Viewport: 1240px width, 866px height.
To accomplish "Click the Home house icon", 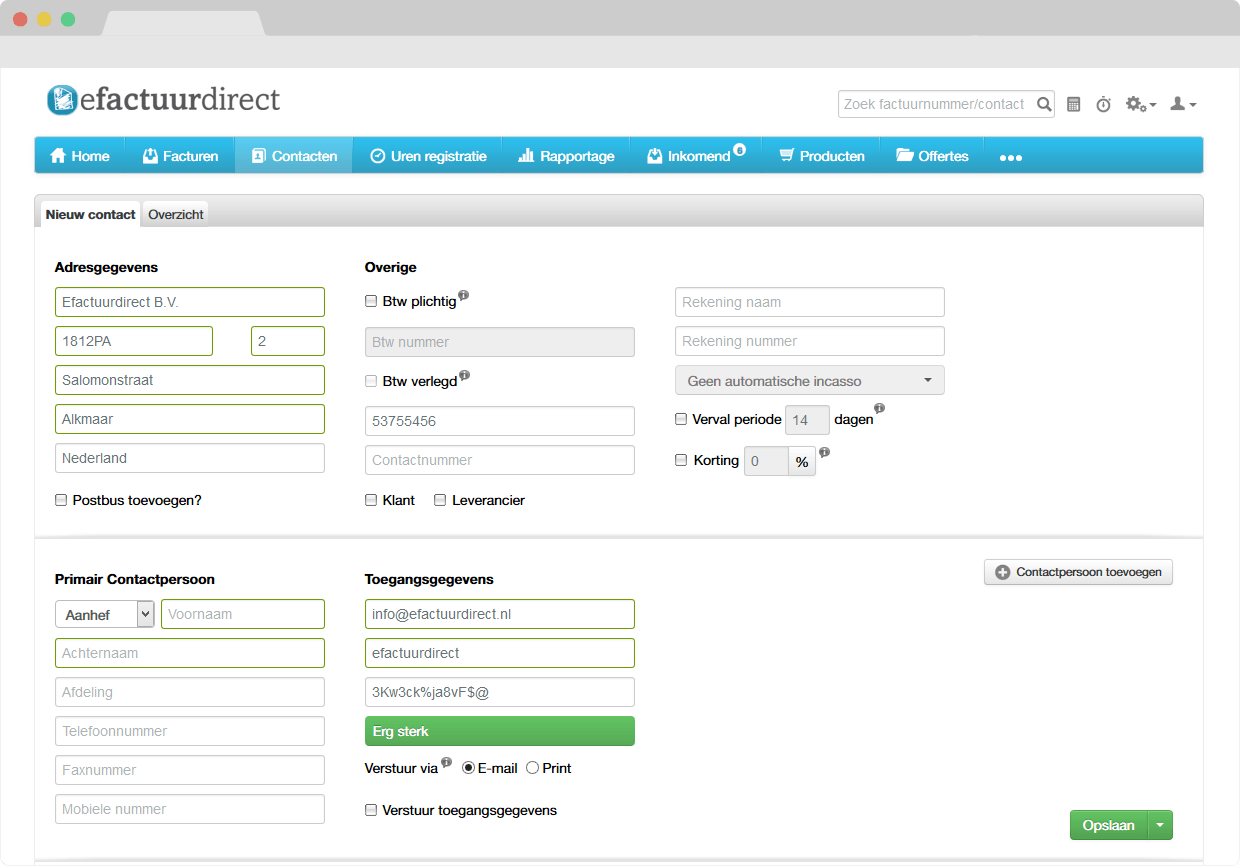I will [58, 156].
